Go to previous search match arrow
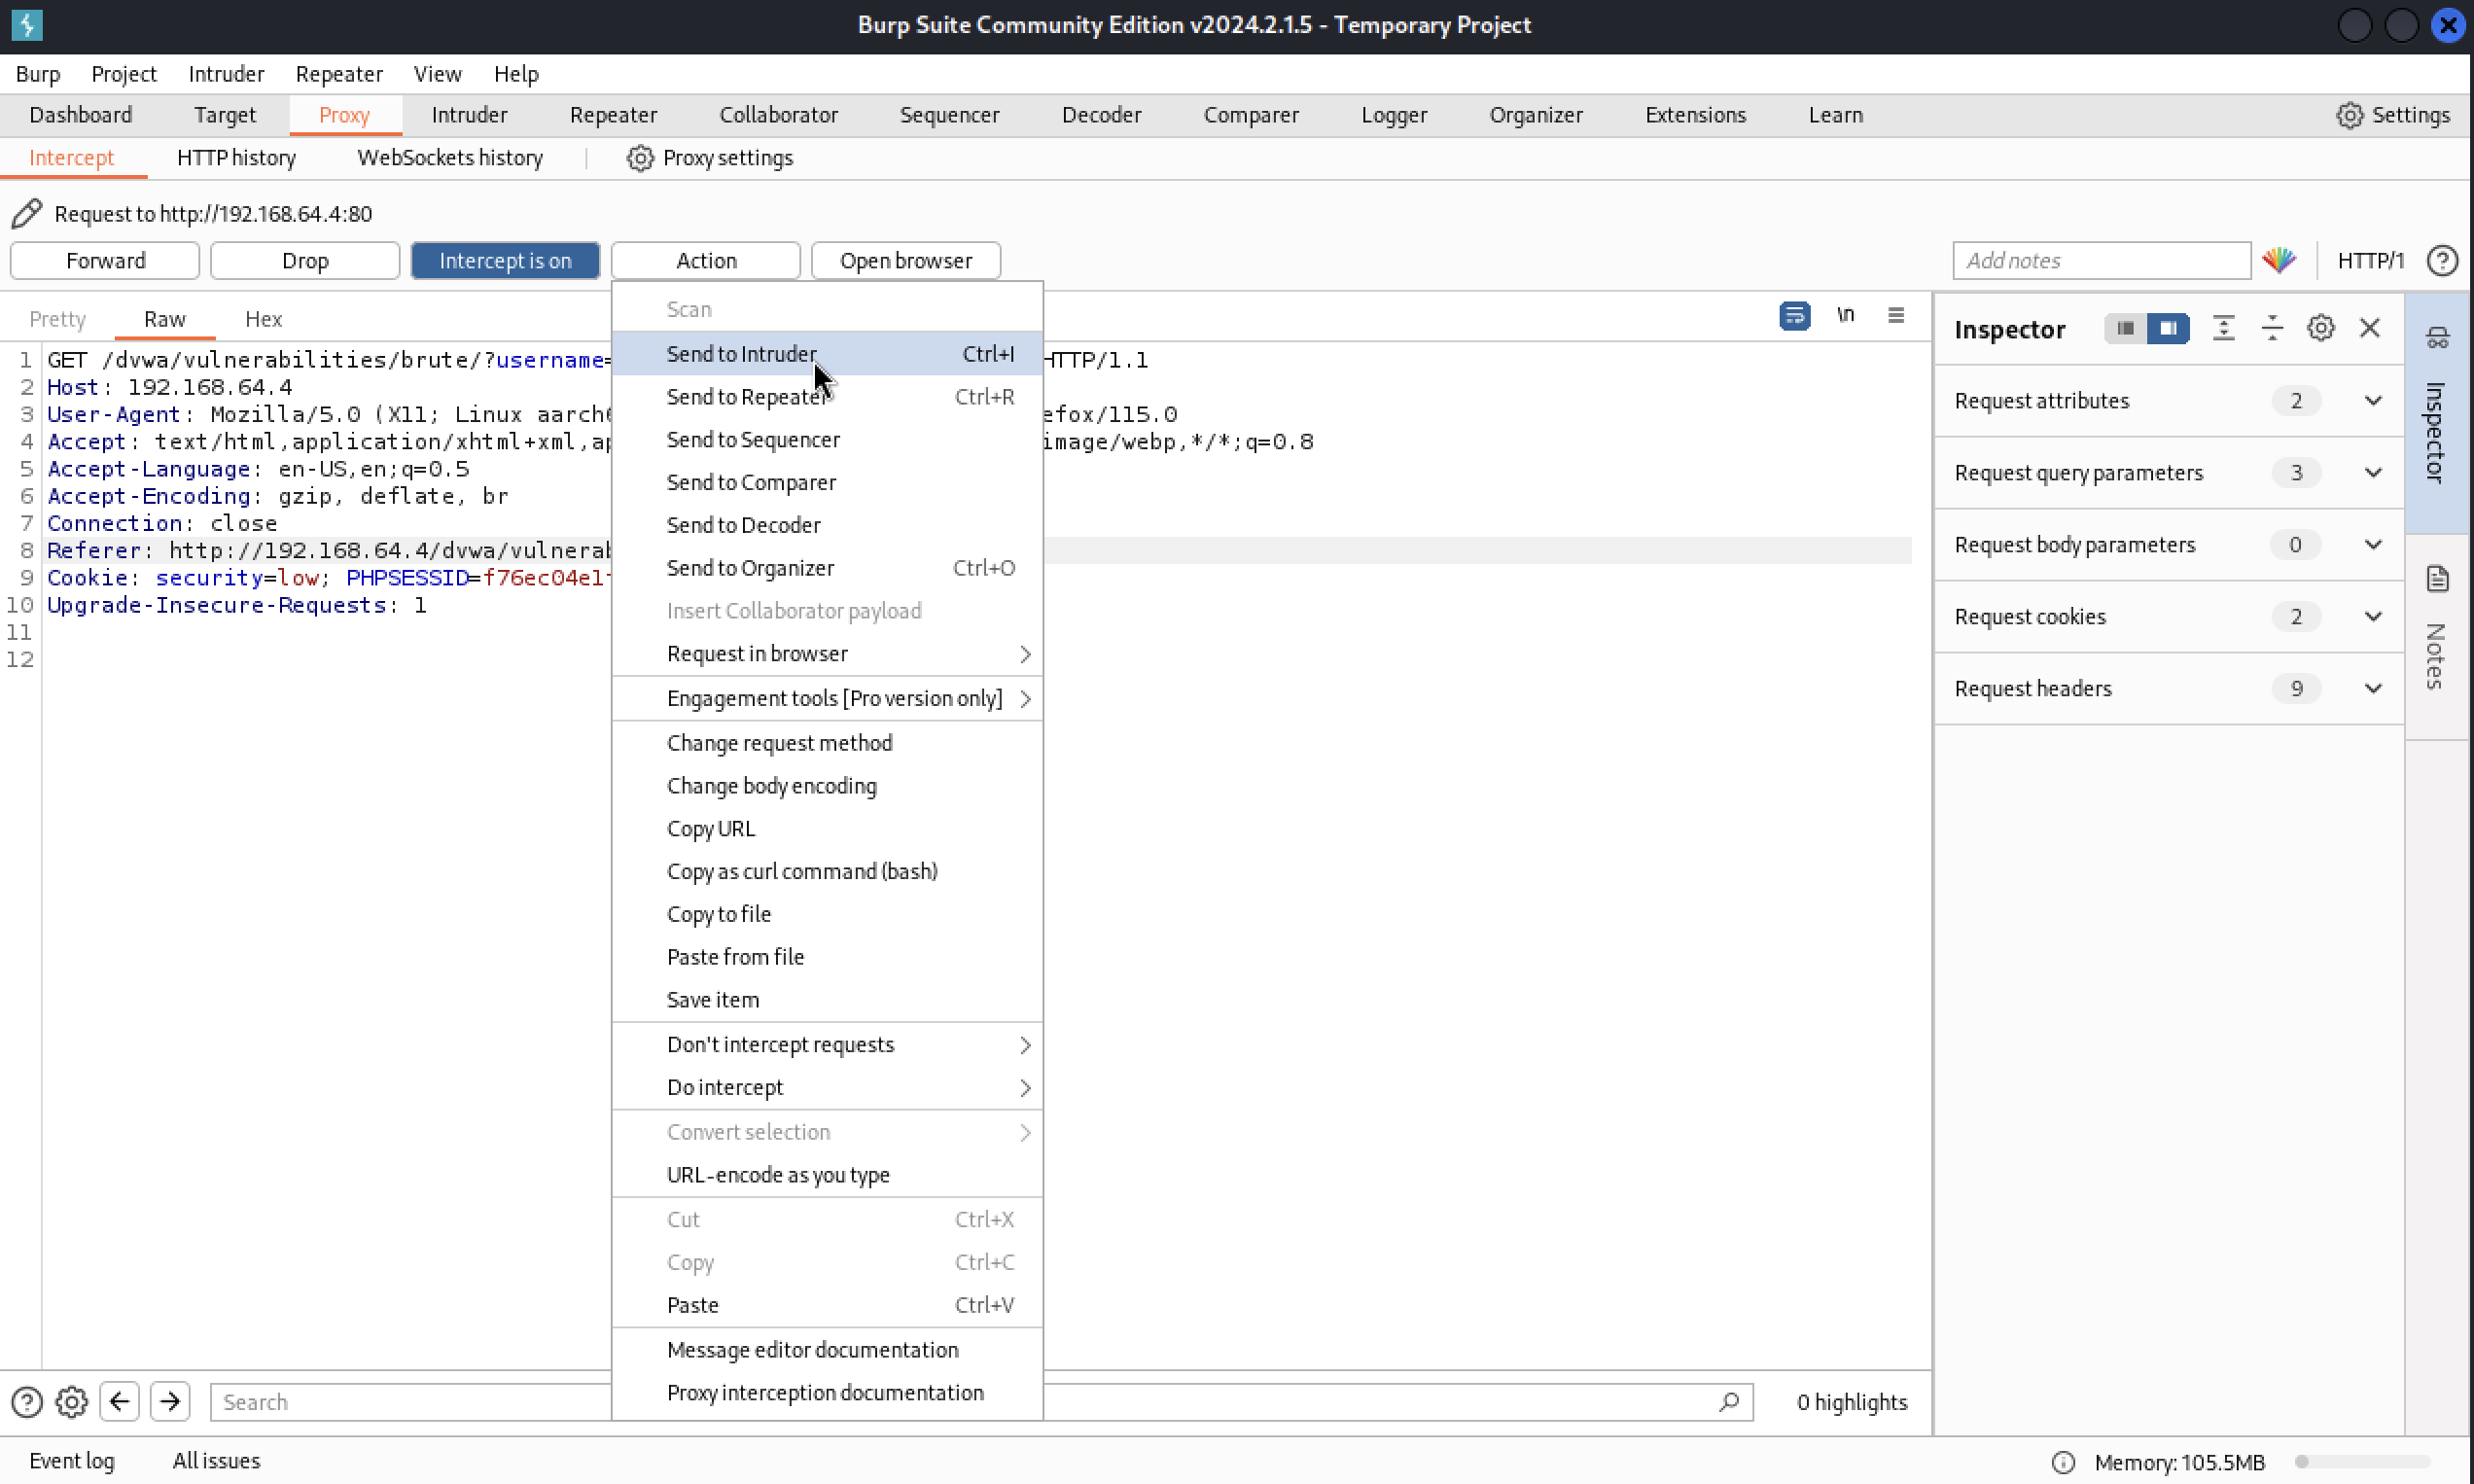Screen dimensions: 2474x1484 tap(119, 1401)
